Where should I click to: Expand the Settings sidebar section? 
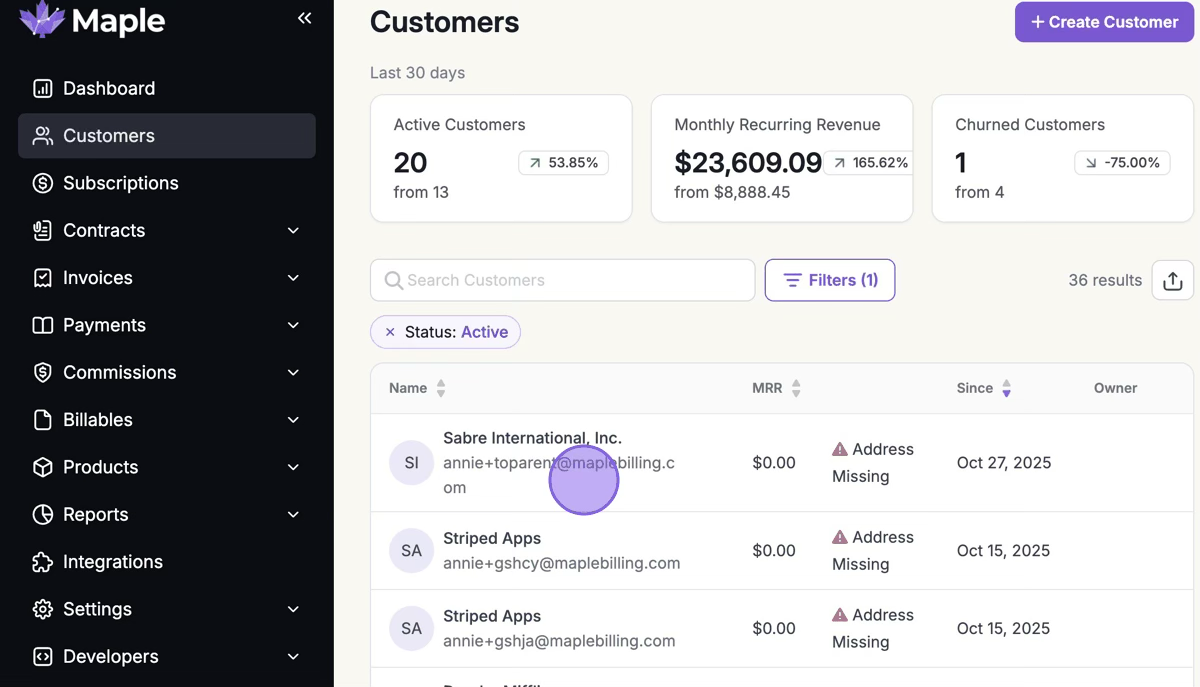[293, 609]
